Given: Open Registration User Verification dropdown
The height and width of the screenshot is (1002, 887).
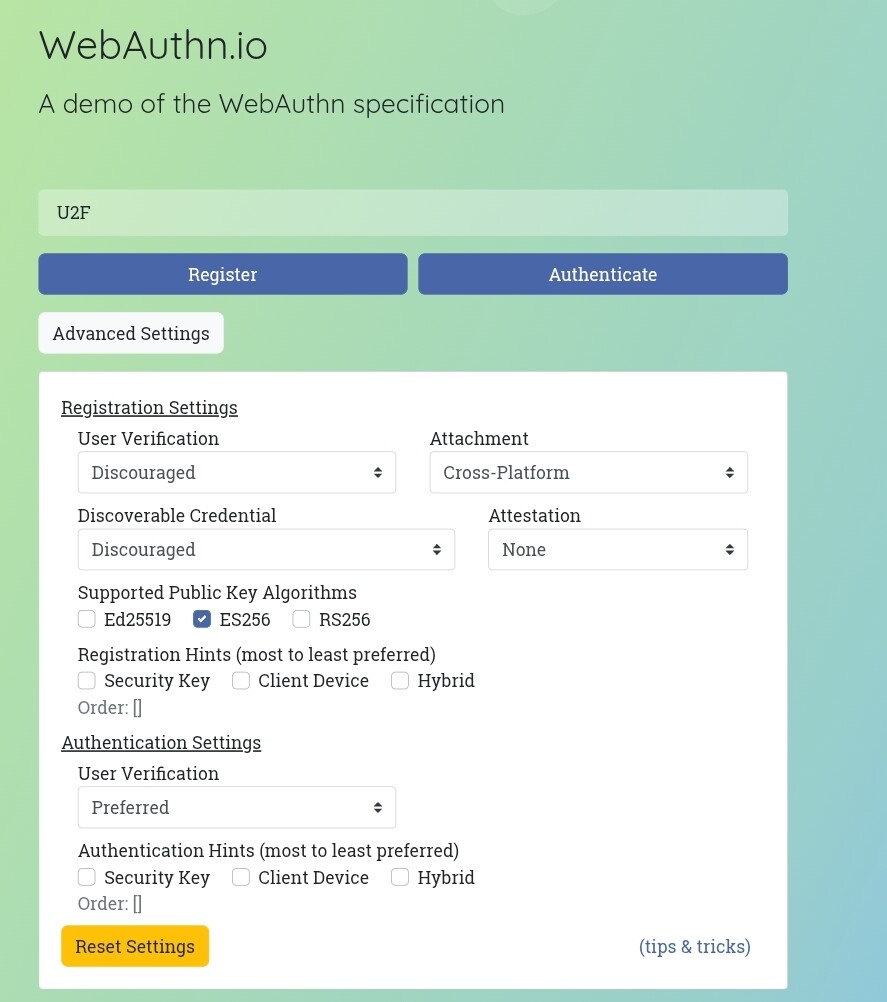Looking at the screenshot, I should [236, 472].
